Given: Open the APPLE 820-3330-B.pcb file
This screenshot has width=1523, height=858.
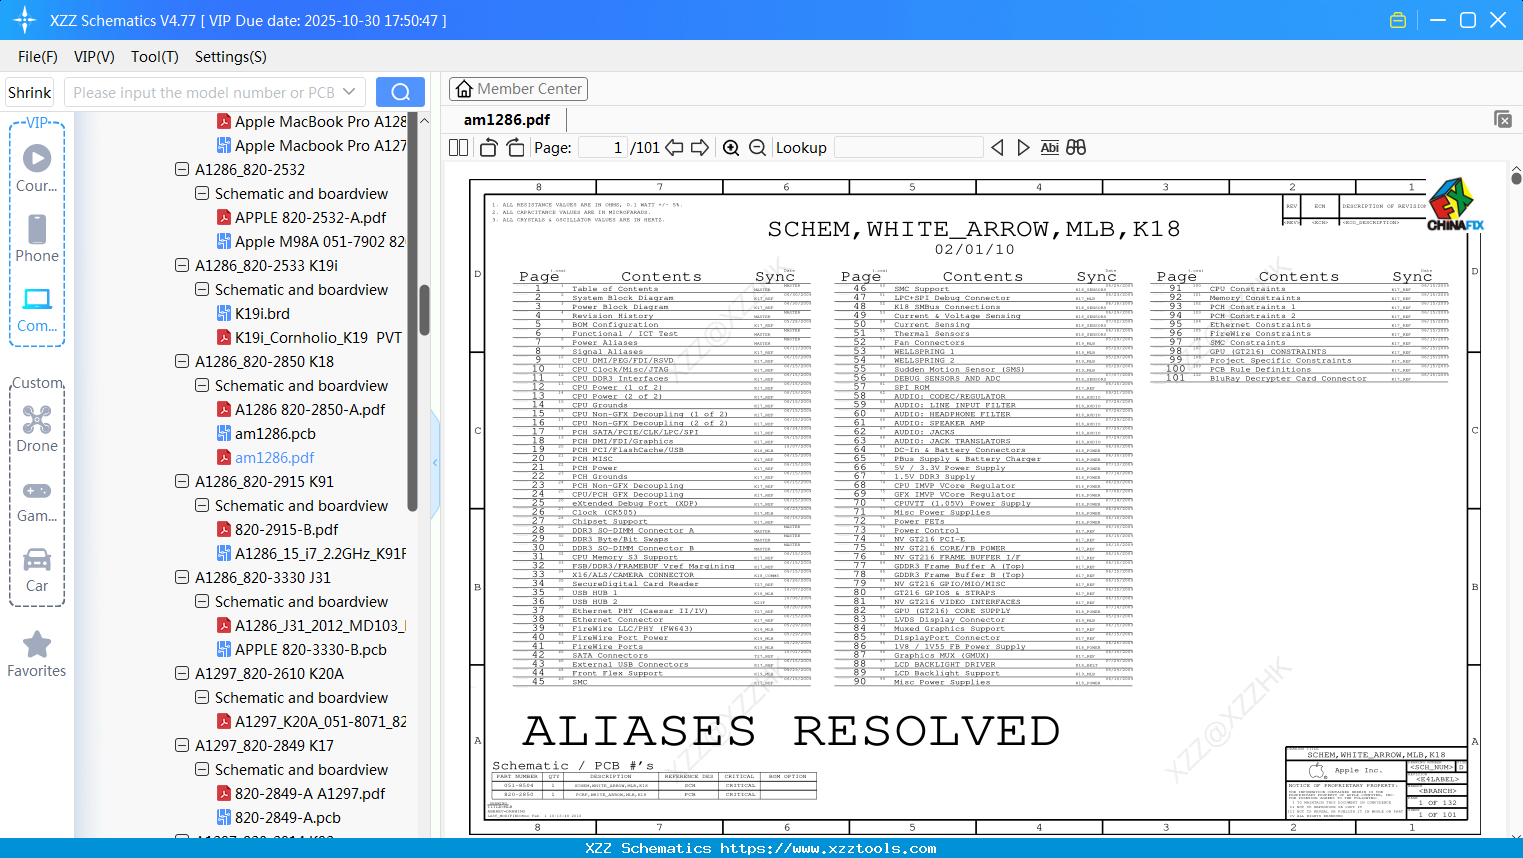Looking at the screenshot, I should tap(310, 650).
